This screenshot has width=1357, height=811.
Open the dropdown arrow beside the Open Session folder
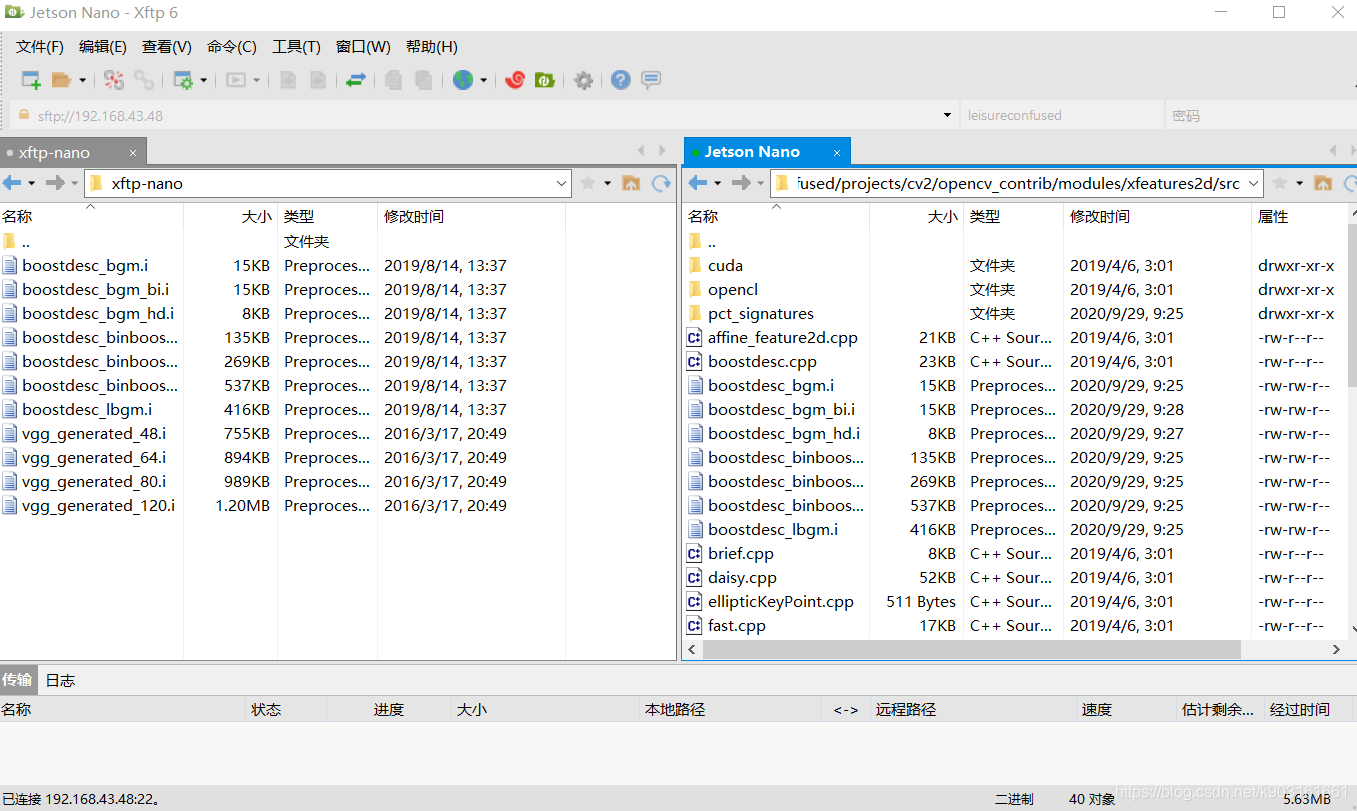pos(82,80)
